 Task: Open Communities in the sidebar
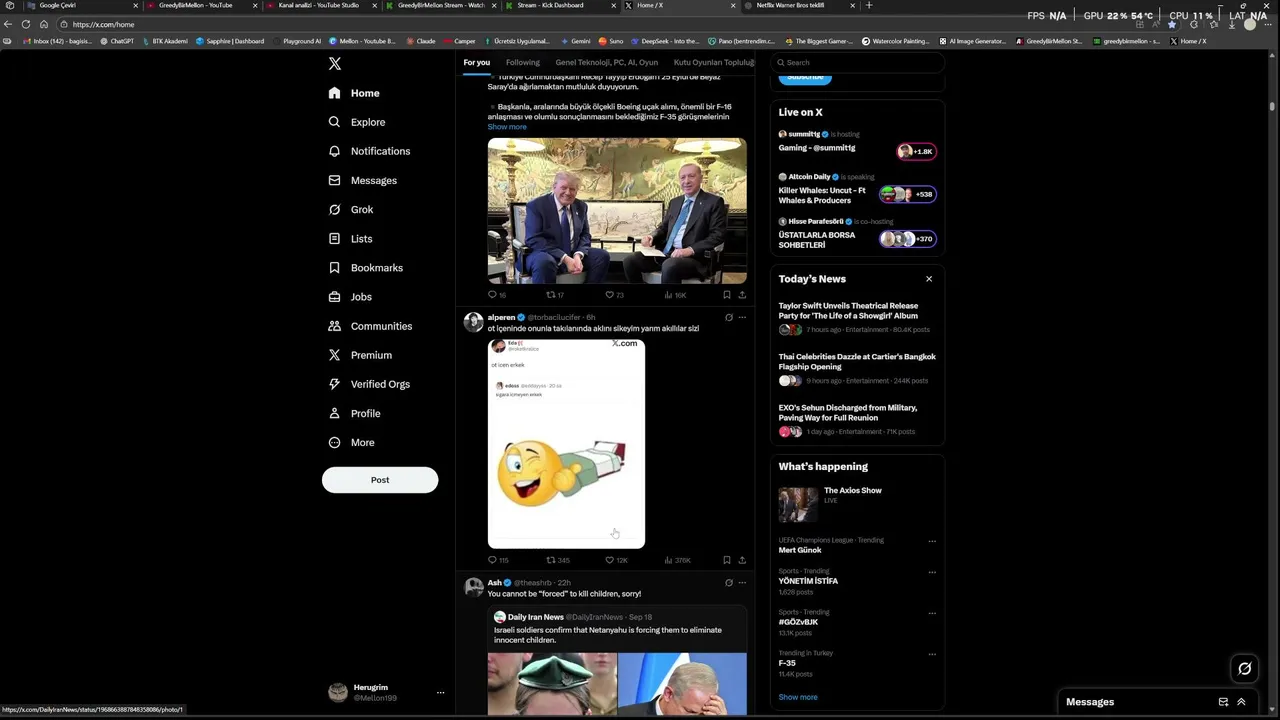(x=370, y=326)
